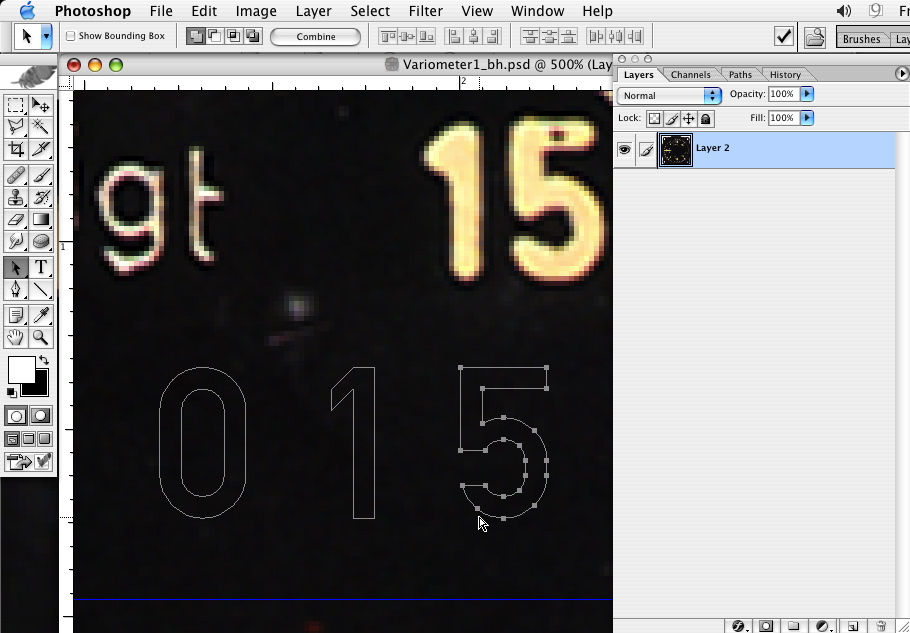Enable Show Bounding Box checkbox
This screenshot has width=910, height=633.
pos(71,36)
